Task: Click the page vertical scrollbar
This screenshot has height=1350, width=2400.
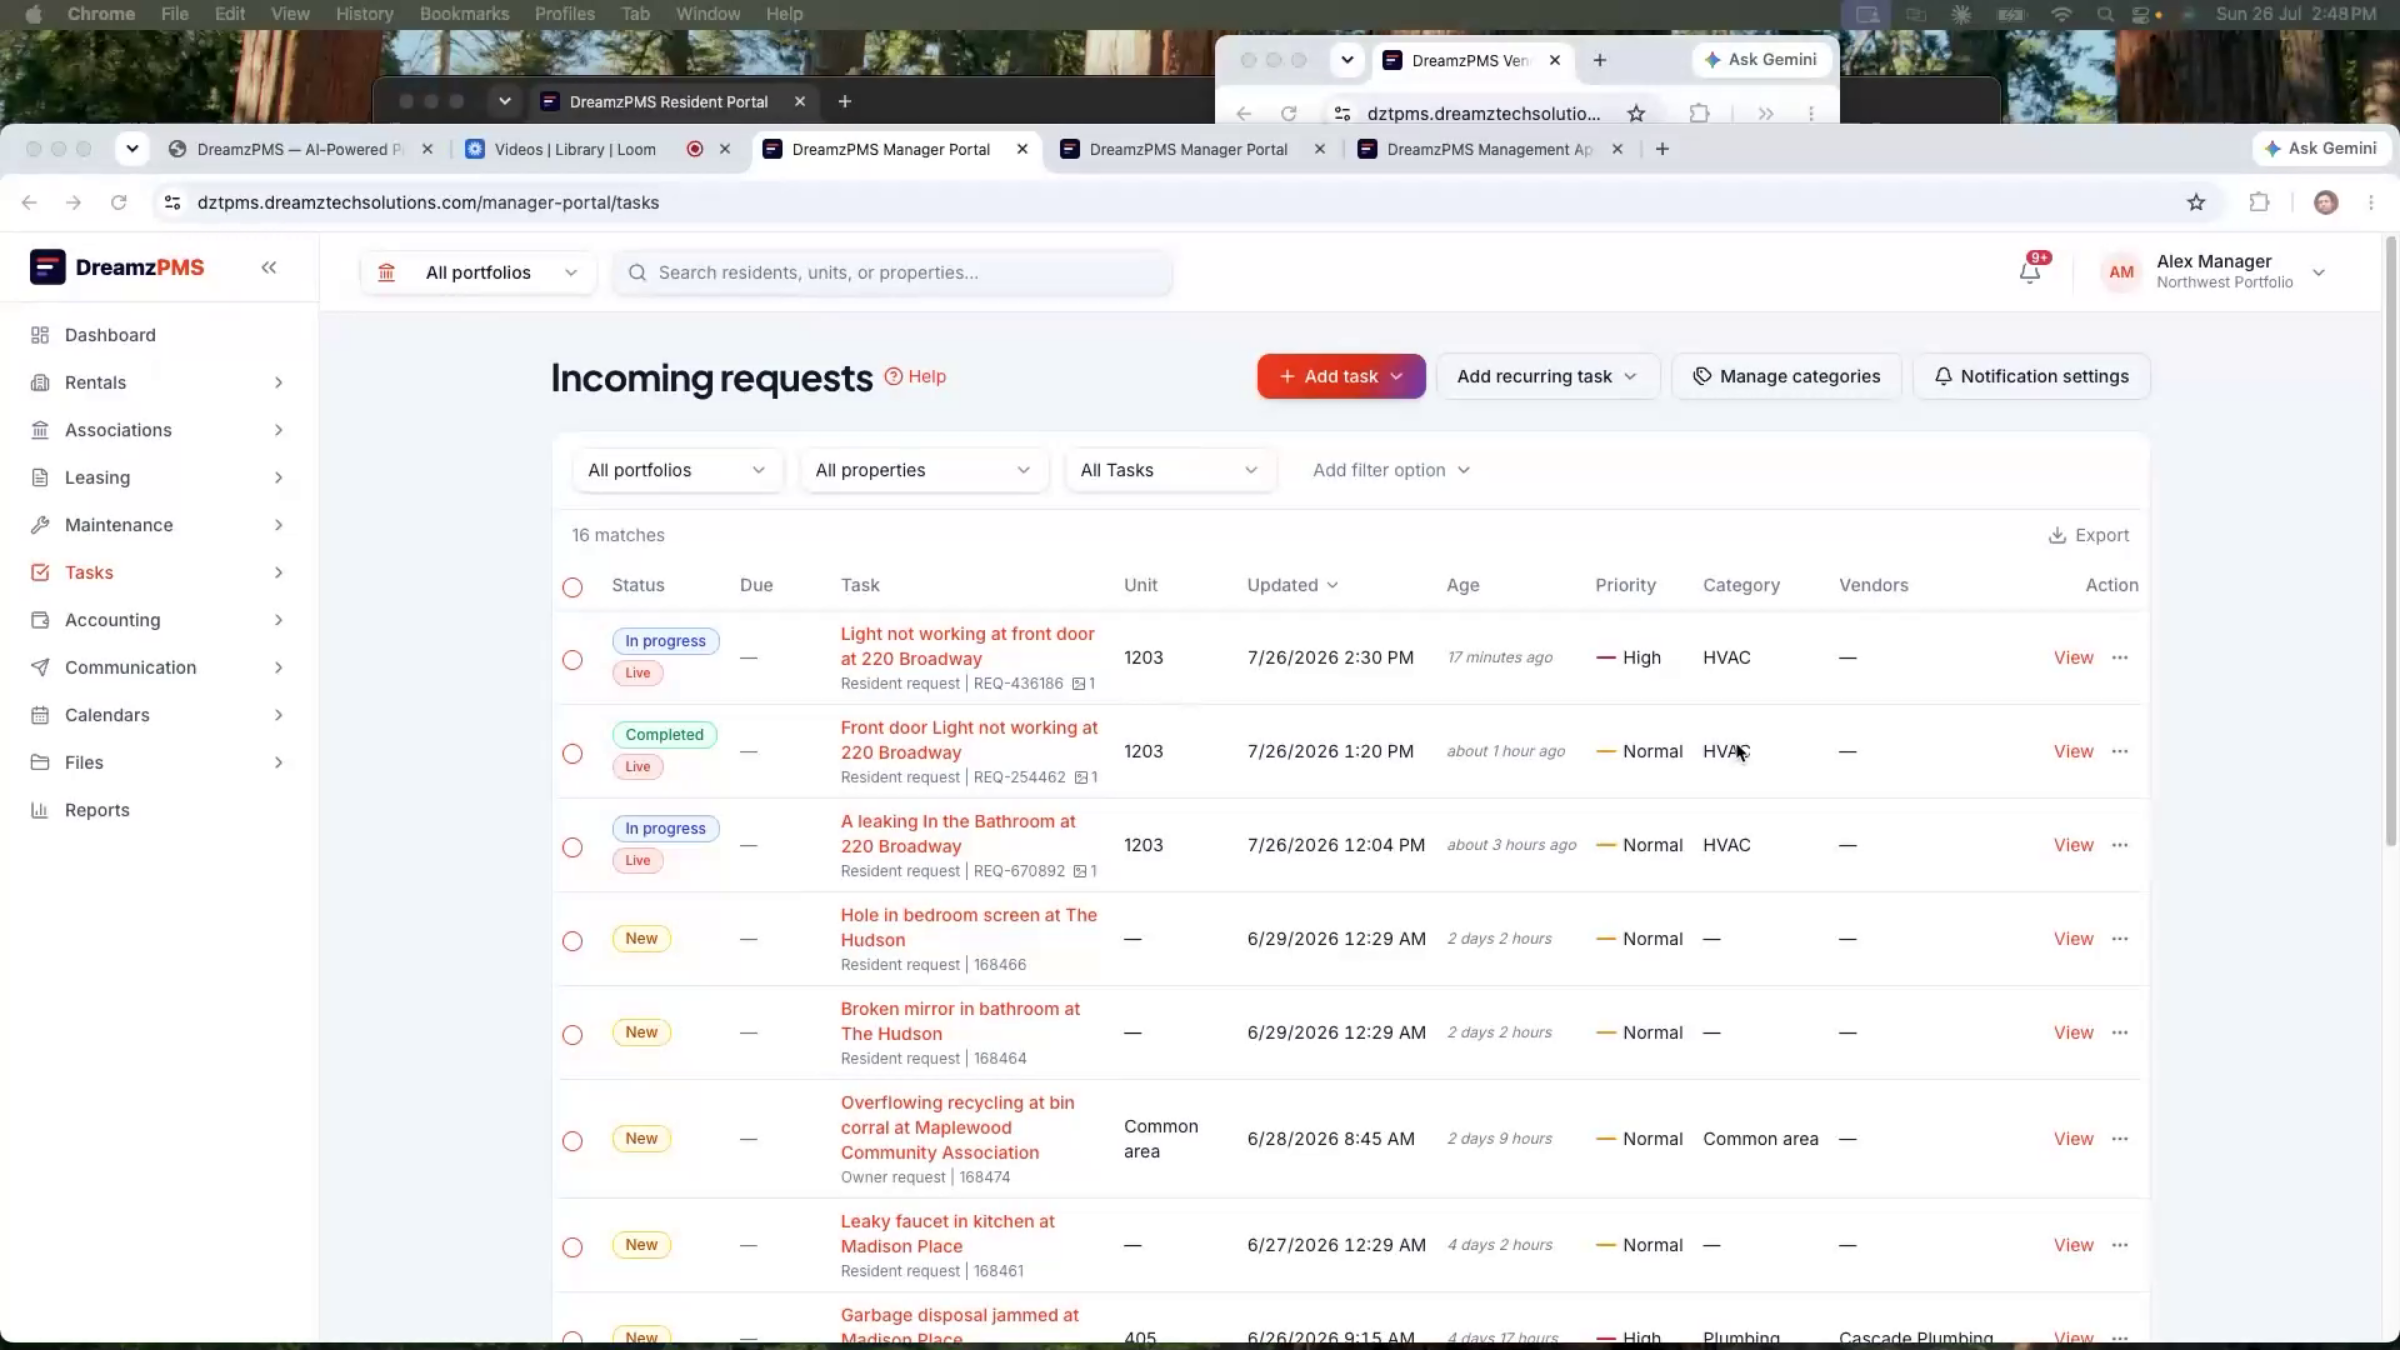Action: coord(2391,540)
